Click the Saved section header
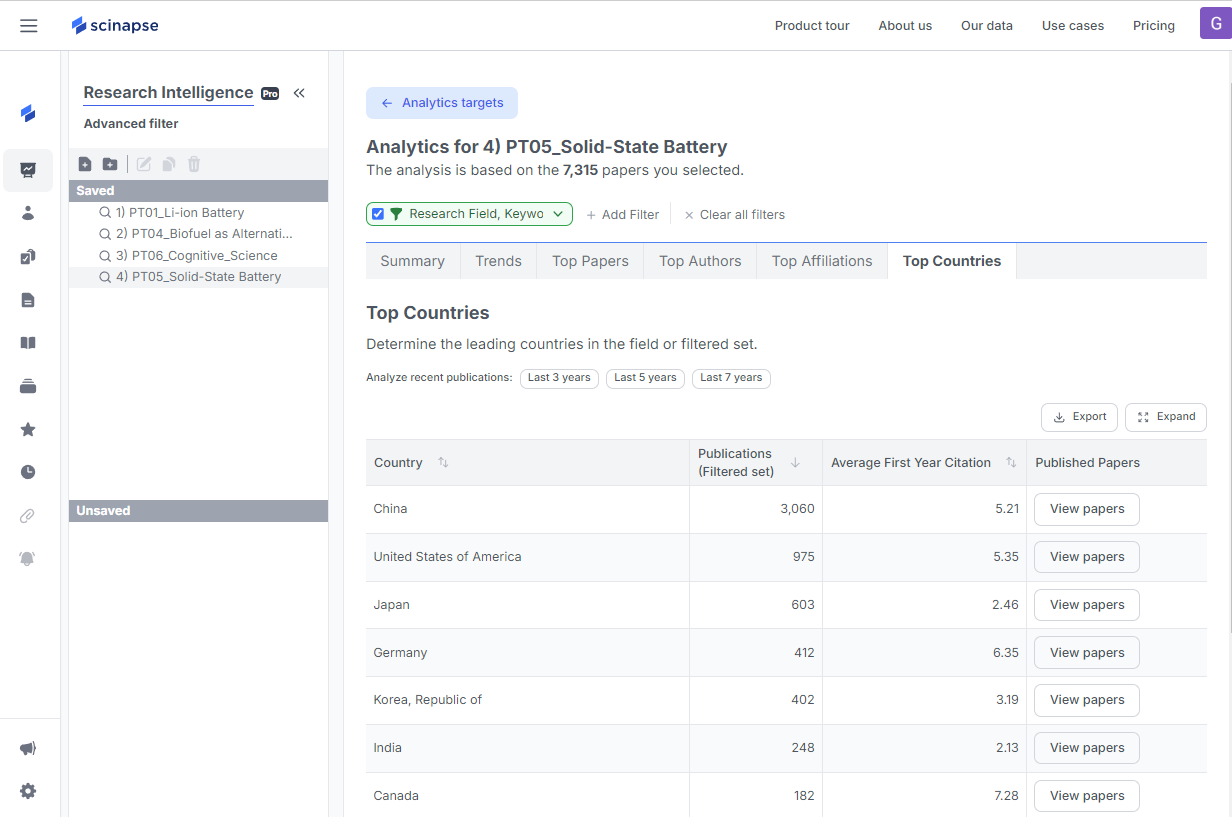This screenshot has width=1232, height=817. coord(198,191)
